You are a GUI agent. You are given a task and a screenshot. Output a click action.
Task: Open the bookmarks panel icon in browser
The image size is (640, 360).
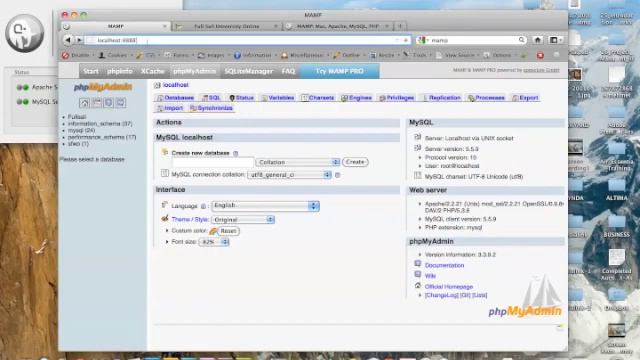[555, 40]
